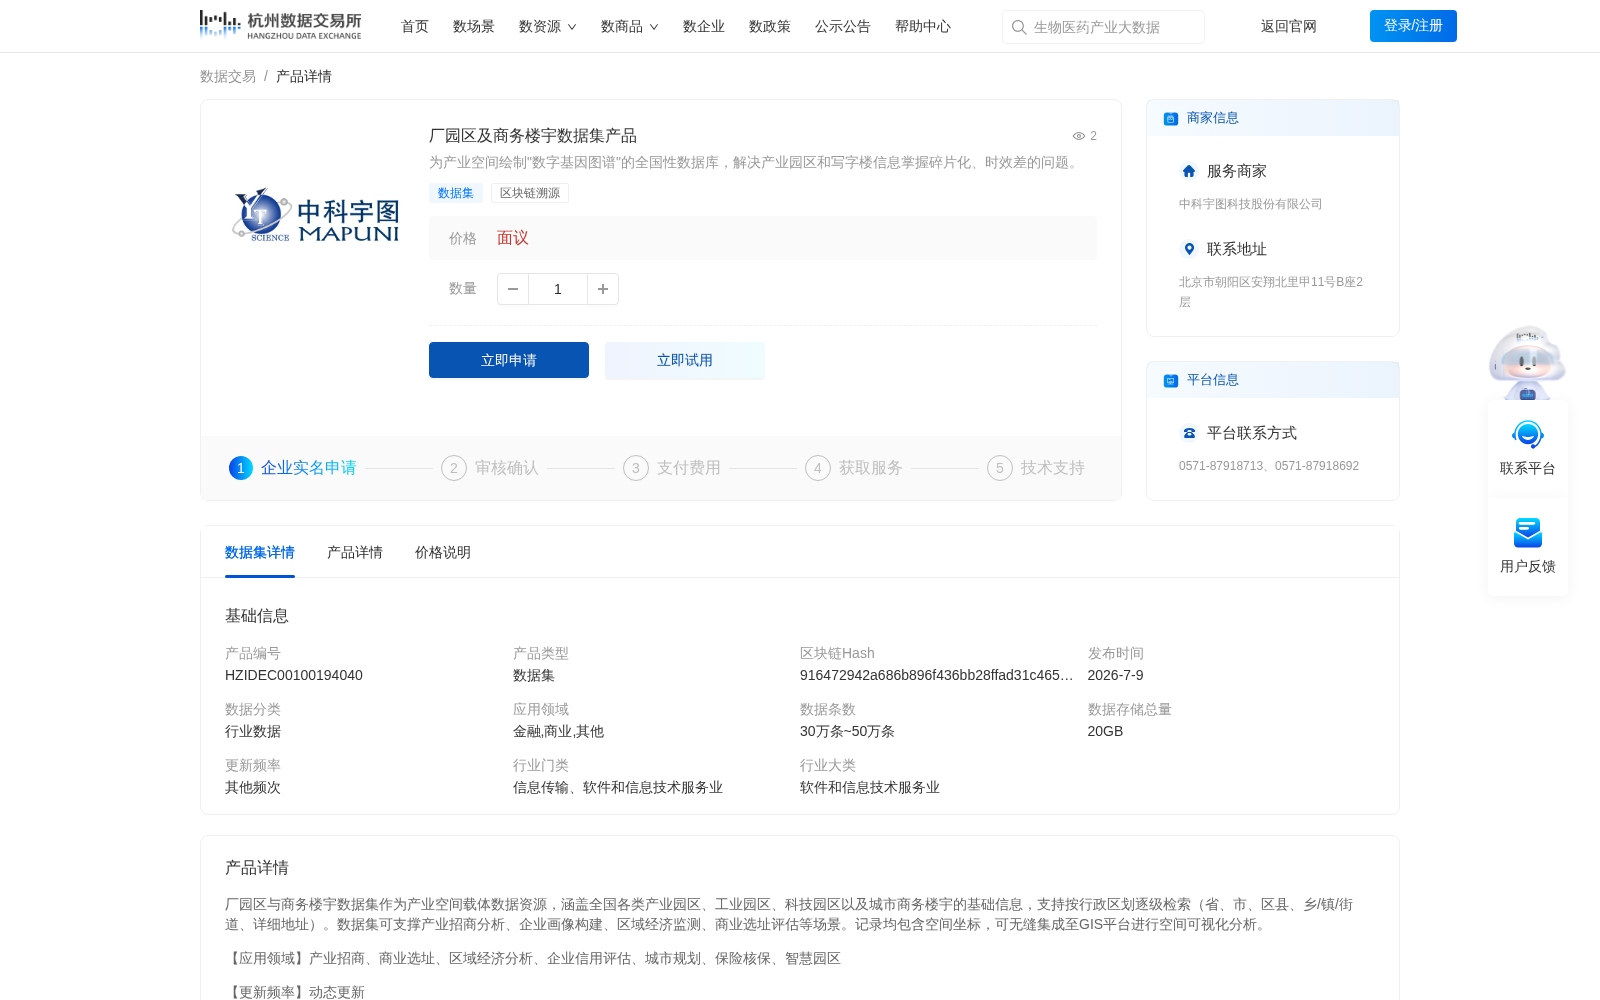Image resolution: width=1600 pixels, height=1000 pixels.
Task: Switch to the 价格说明 tab
Action: coord(443,552)
